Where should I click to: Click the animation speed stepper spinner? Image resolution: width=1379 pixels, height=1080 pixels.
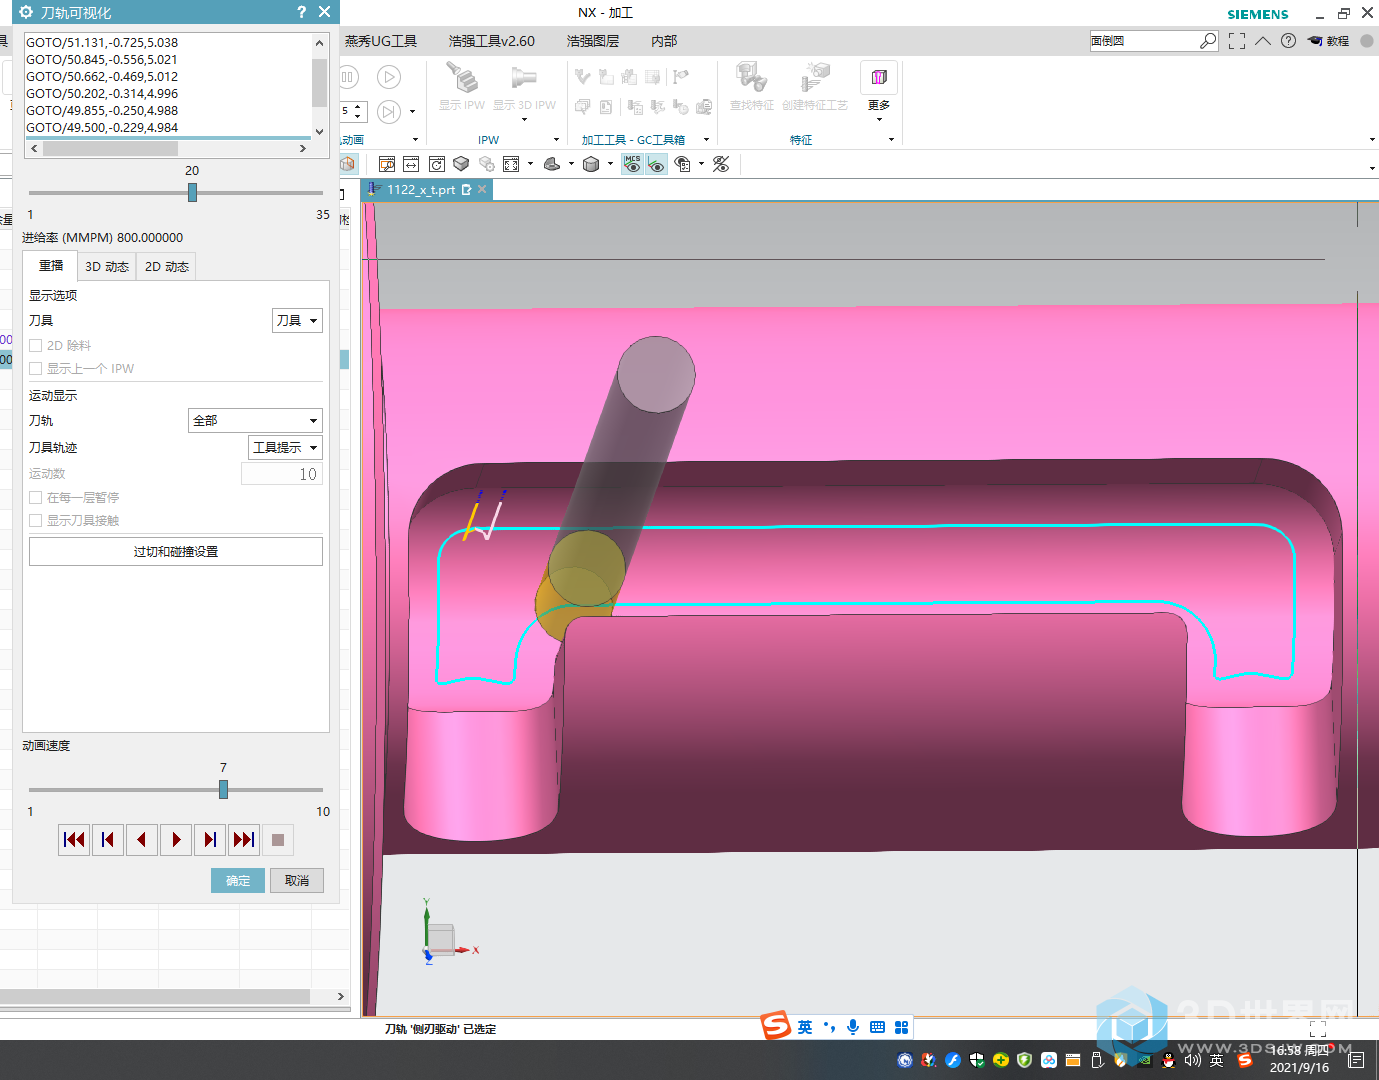[358, 111]
